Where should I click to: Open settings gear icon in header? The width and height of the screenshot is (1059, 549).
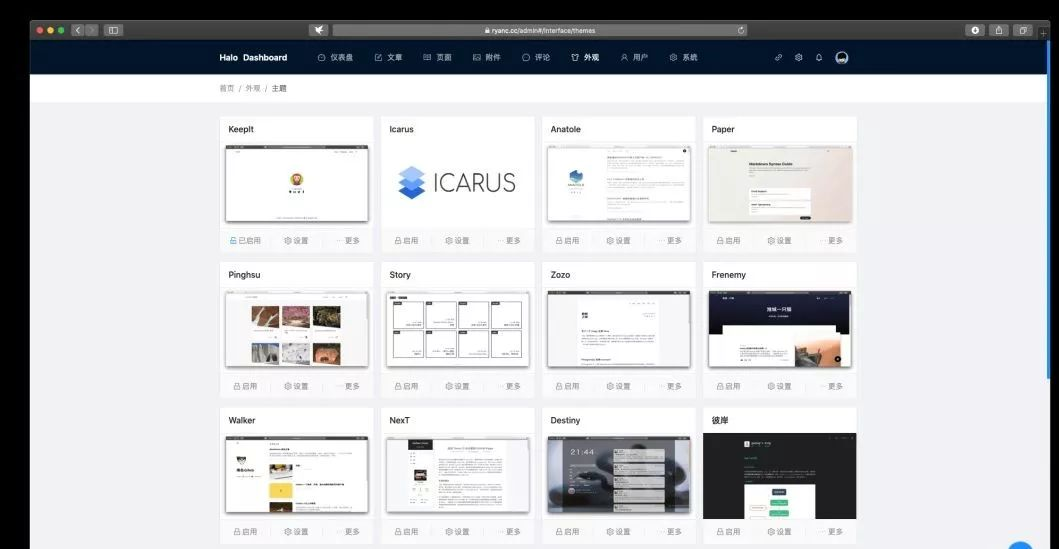(798, 57)
